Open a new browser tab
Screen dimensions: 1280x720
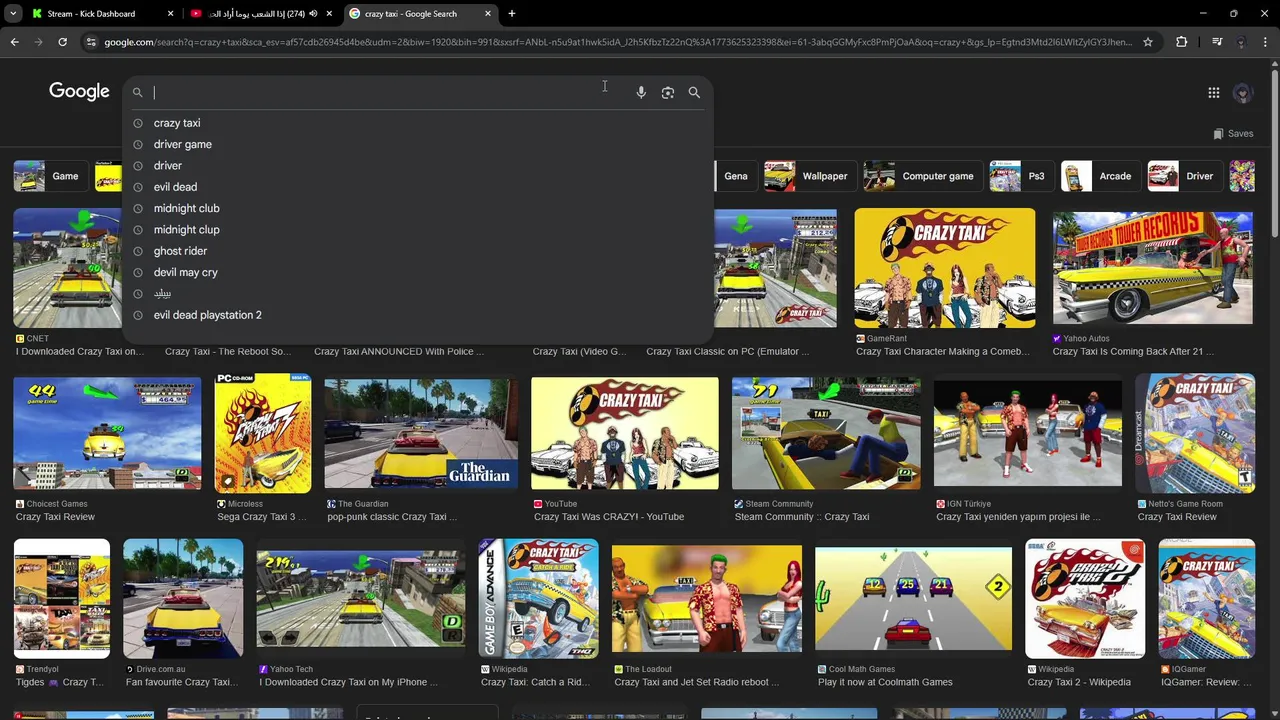[x=512, y=14]
